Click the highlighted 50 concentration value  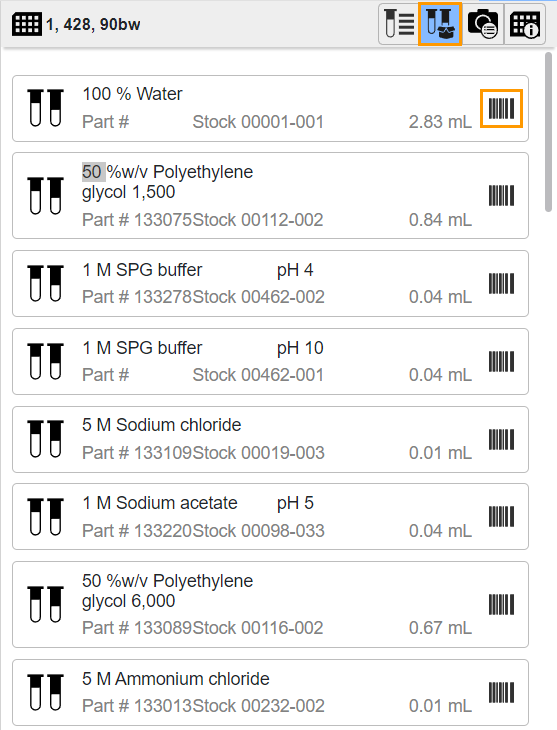pyautogui.click(x=93, y=172)
